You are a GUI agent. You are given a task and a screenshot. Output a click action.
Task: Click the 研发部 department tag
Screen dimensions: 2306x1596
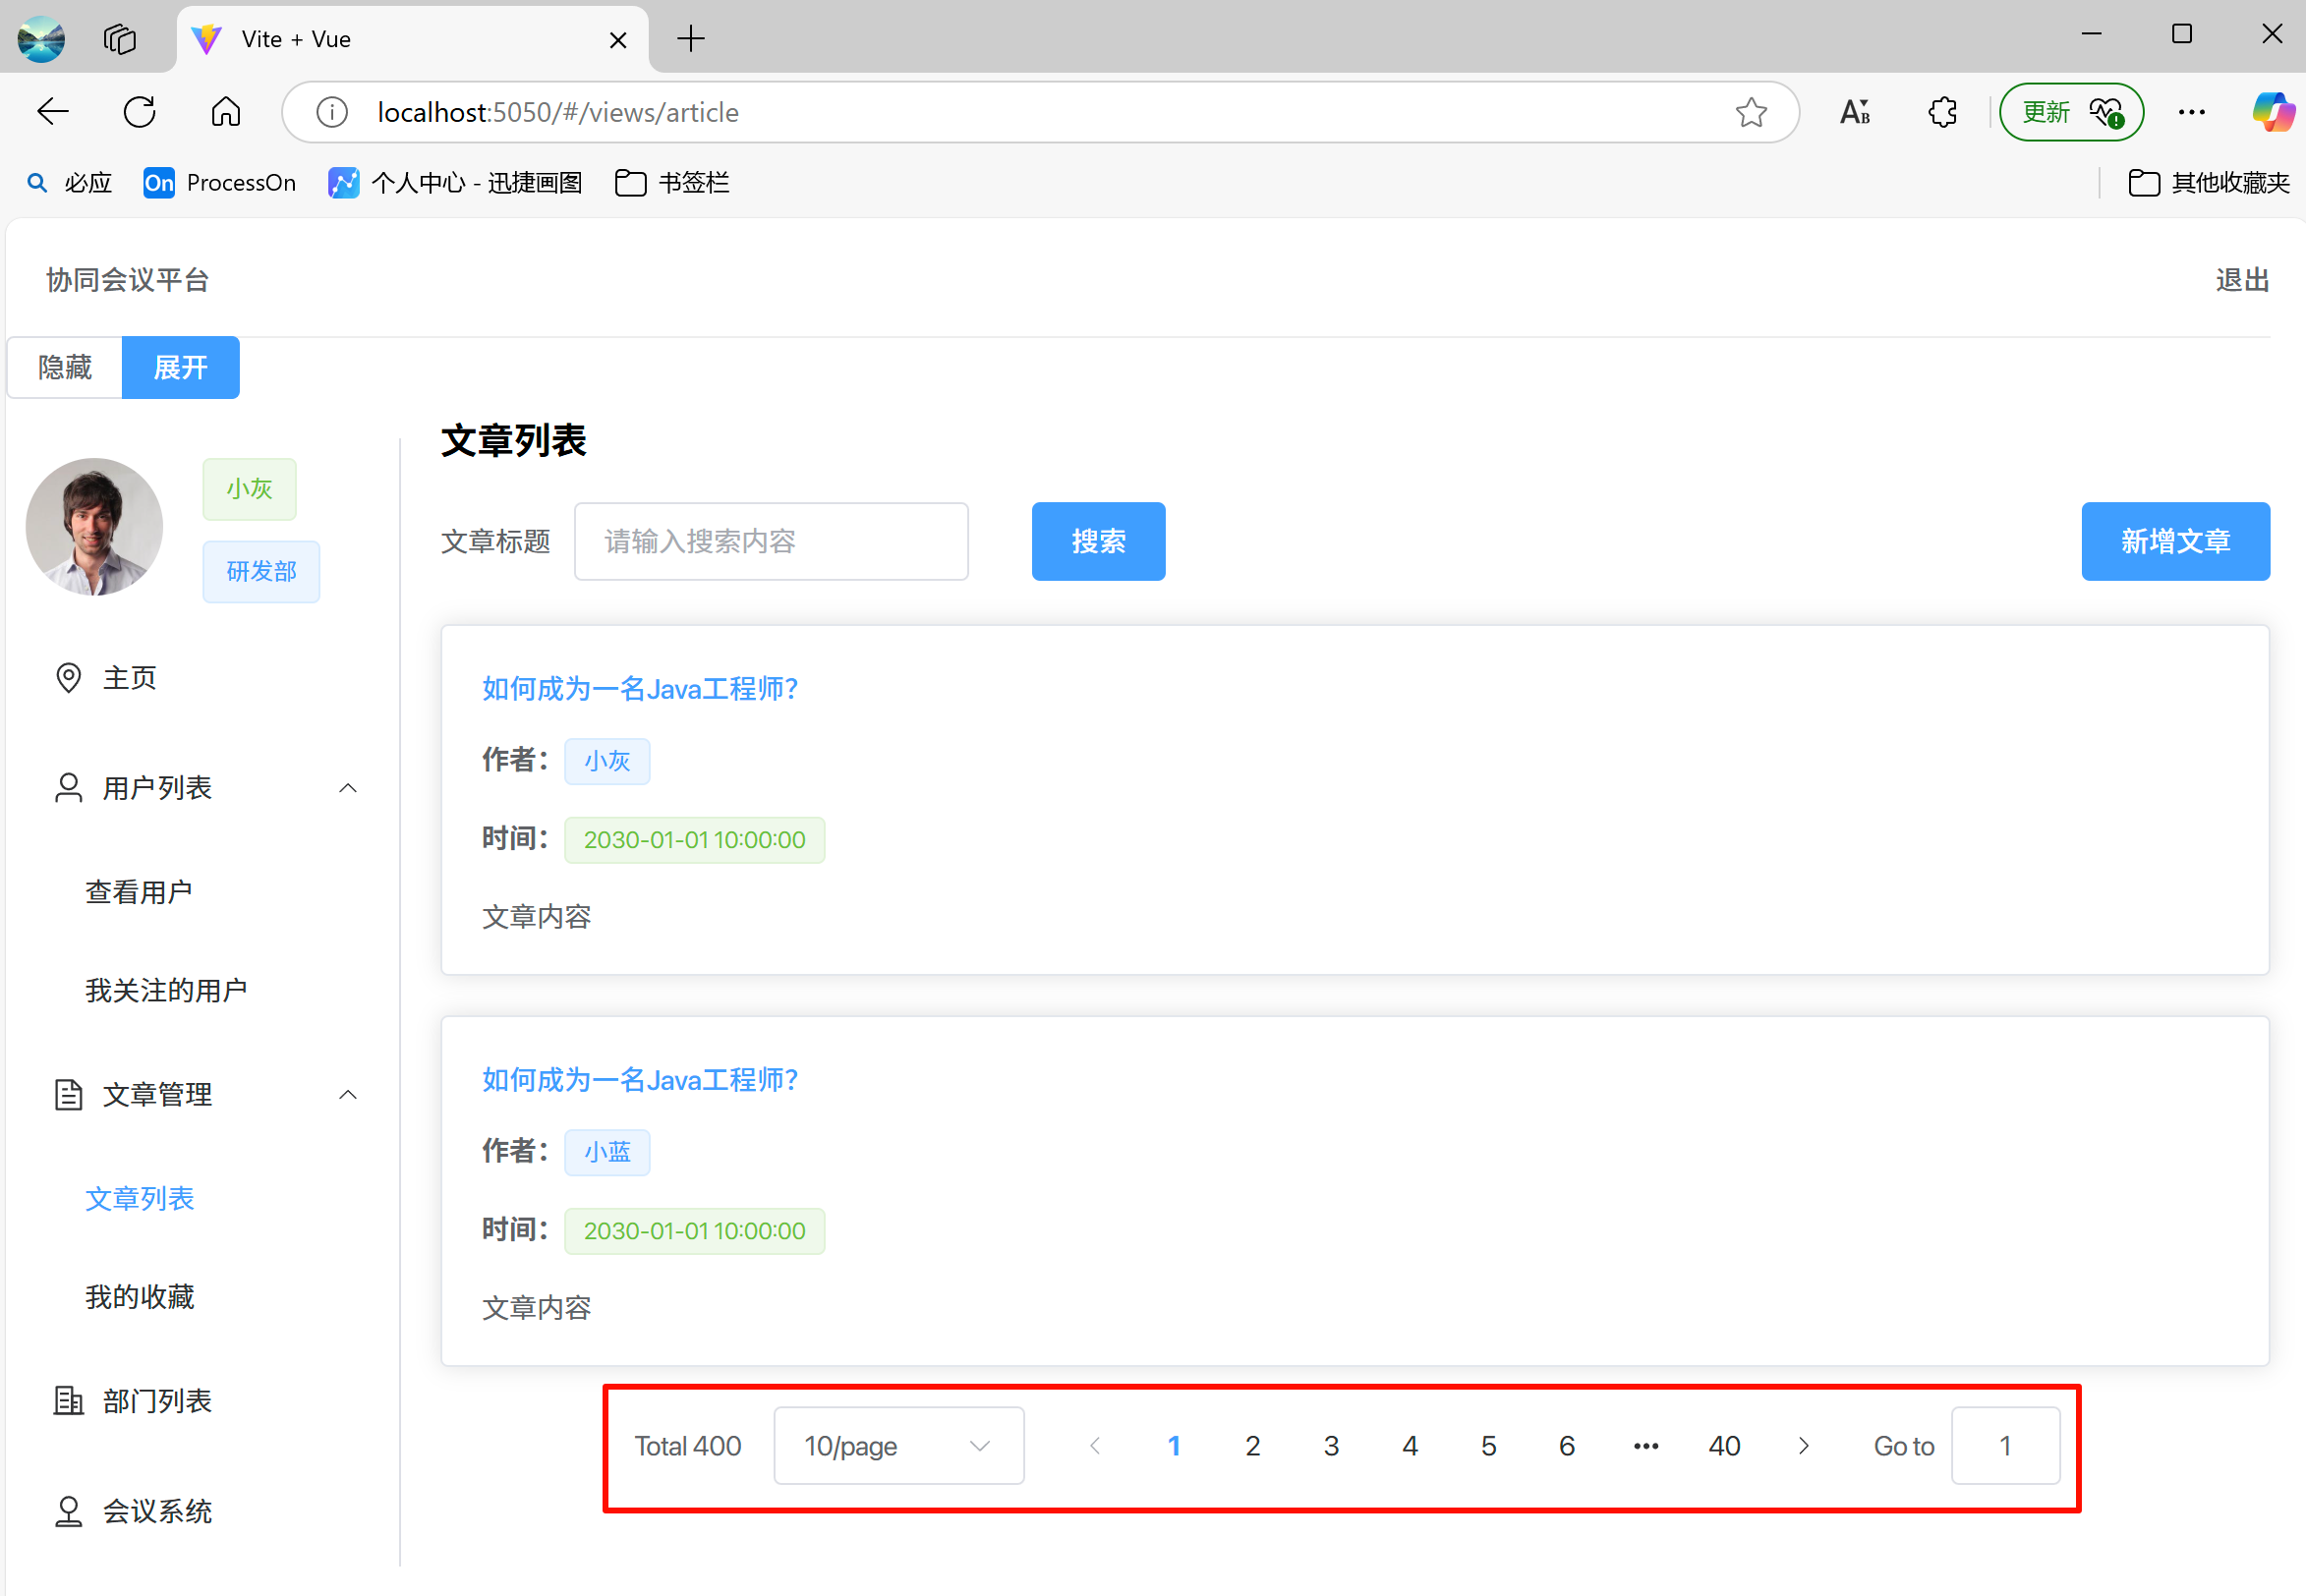click(261, 572)
